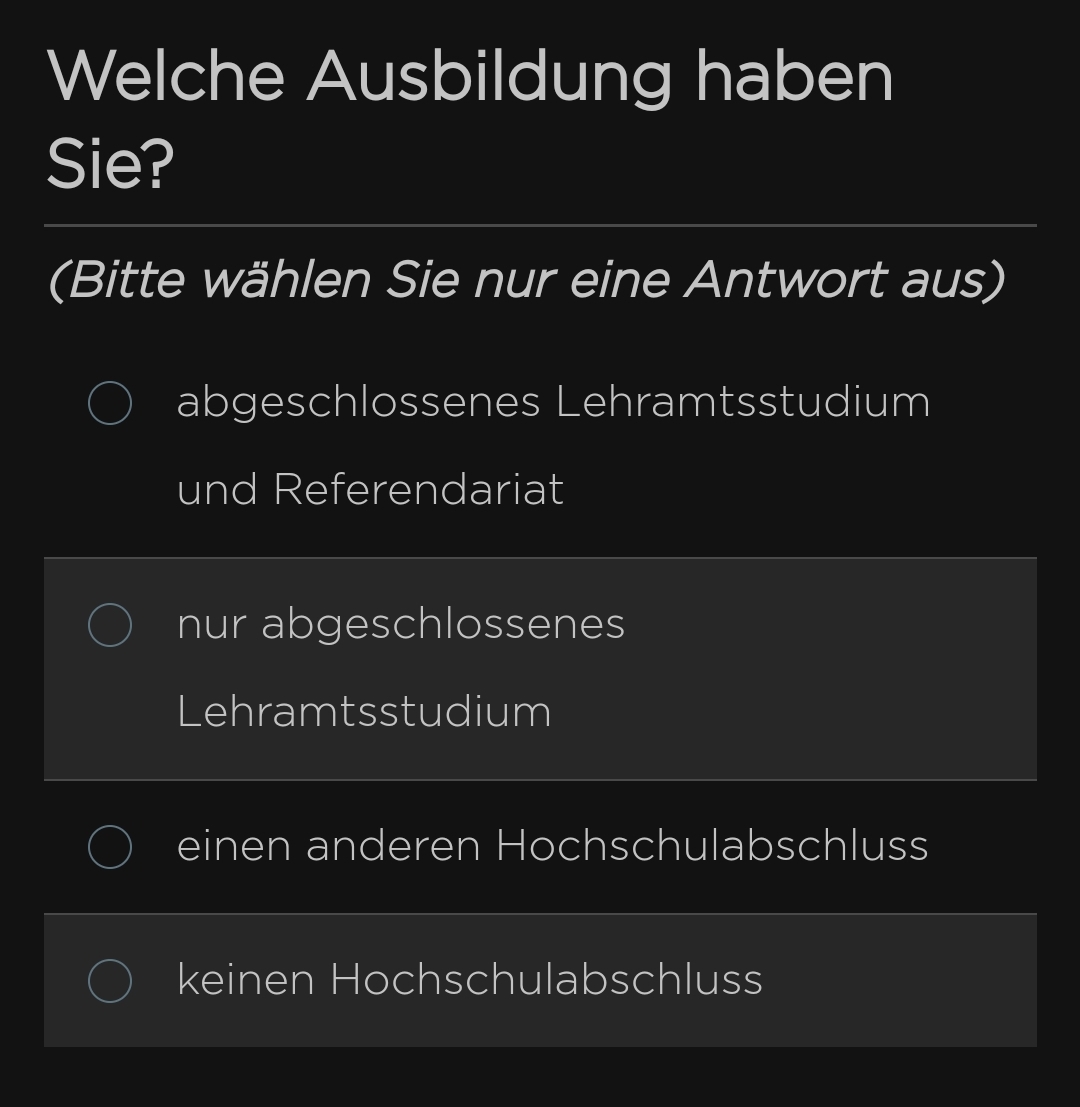Screen dimensions: 1080x1107
Task: Click the word 'keinen' in last option
Action: (245, 980)
